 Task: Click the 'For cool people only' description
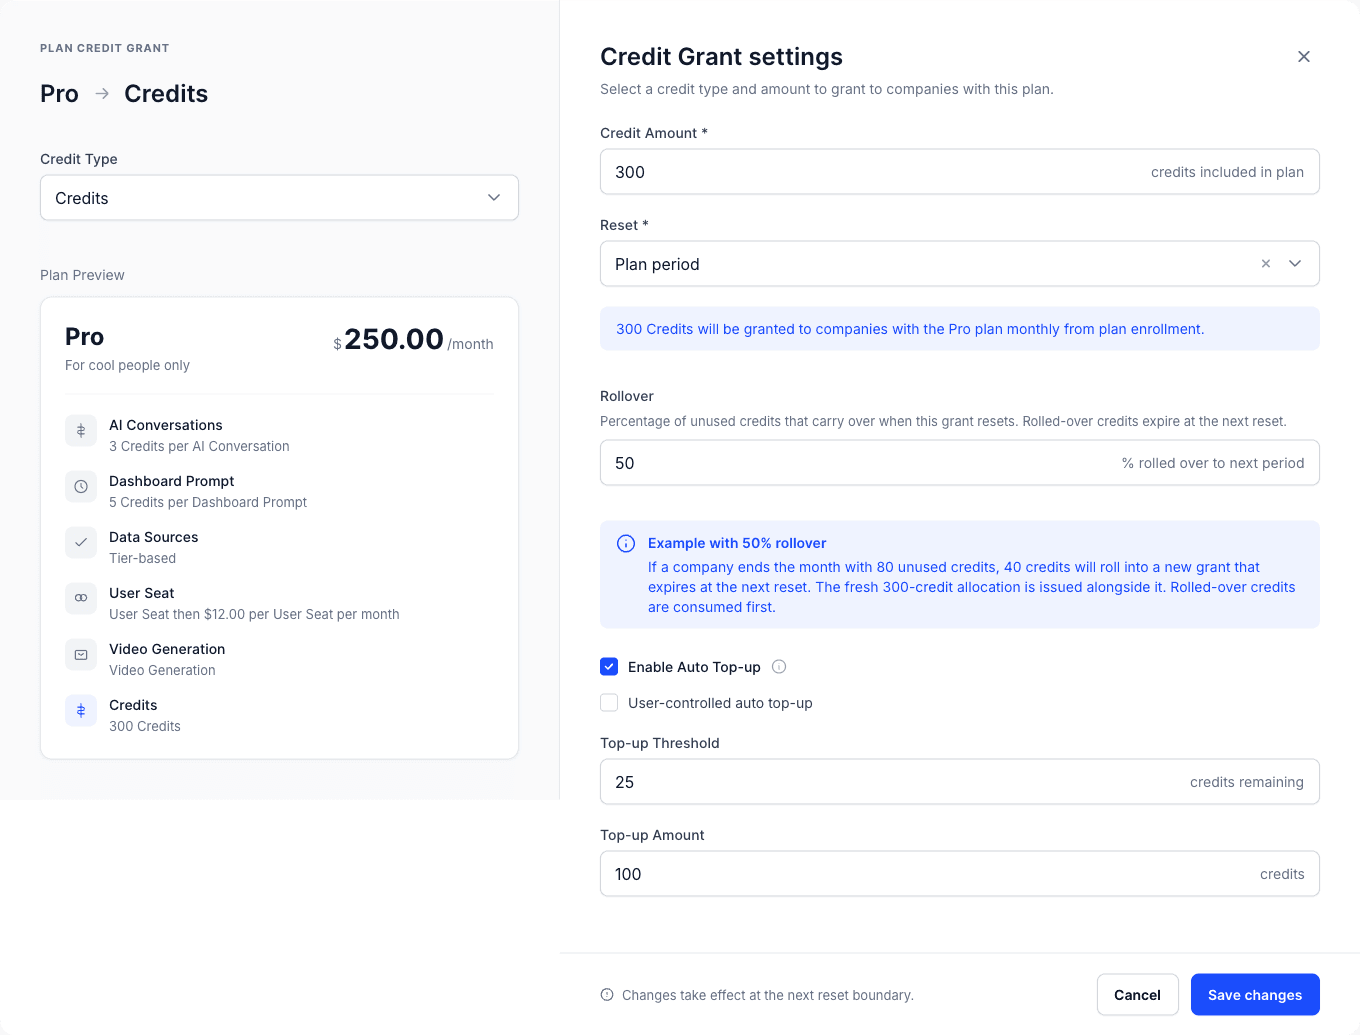coord(127,366)
